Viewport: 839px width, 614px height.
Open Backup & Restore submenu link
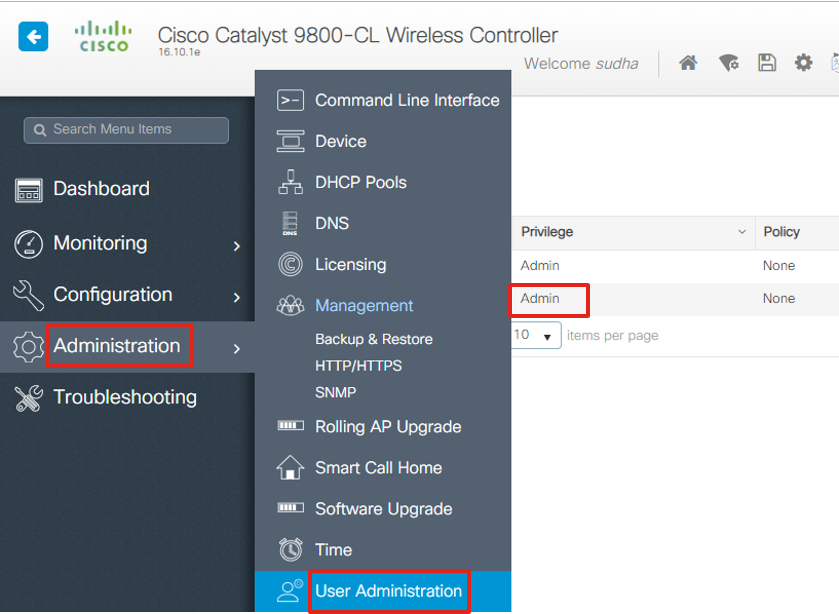[373, 339]
